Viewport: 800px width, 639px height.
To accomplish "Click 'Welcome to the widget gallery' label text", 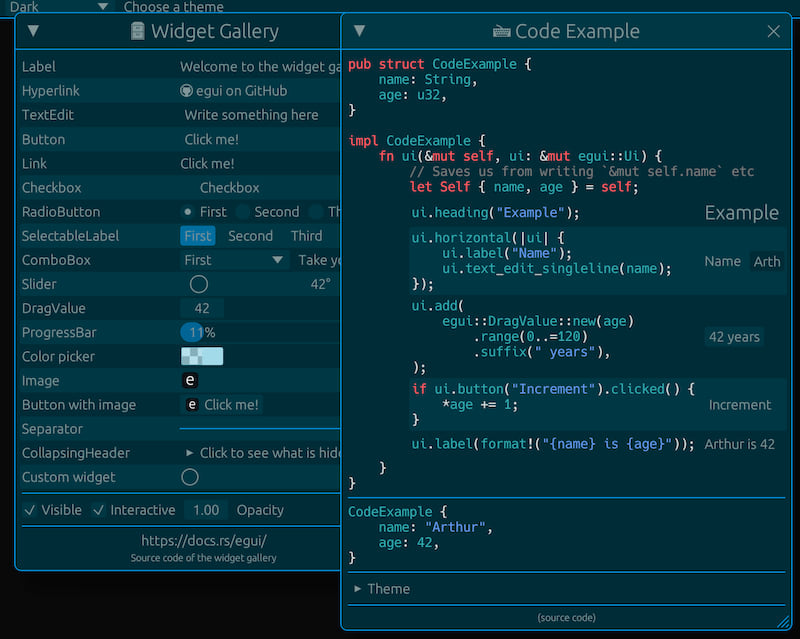I will pyautogui.click(x=260, y=67).
